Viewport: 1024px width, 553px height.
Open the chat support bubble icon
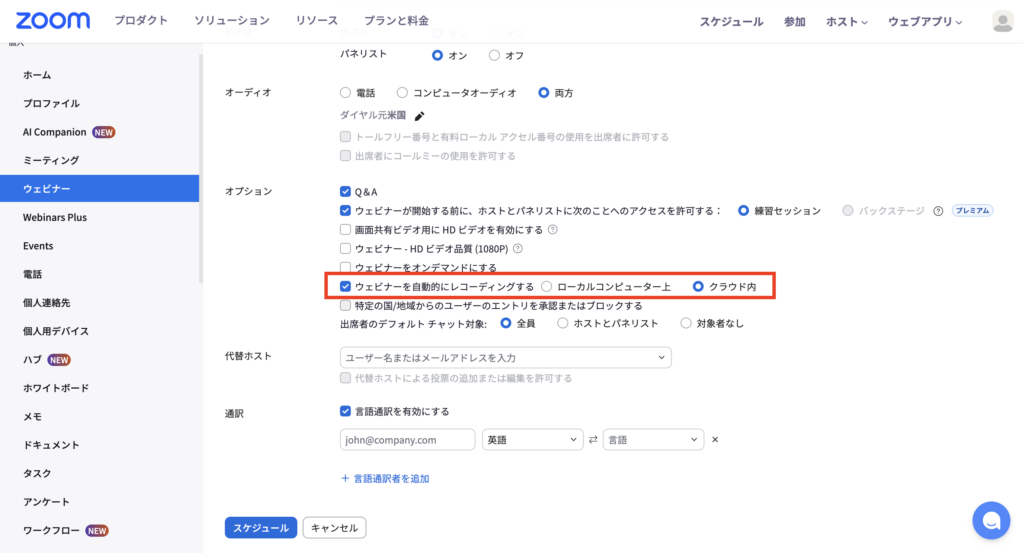[x=991, y=520]
